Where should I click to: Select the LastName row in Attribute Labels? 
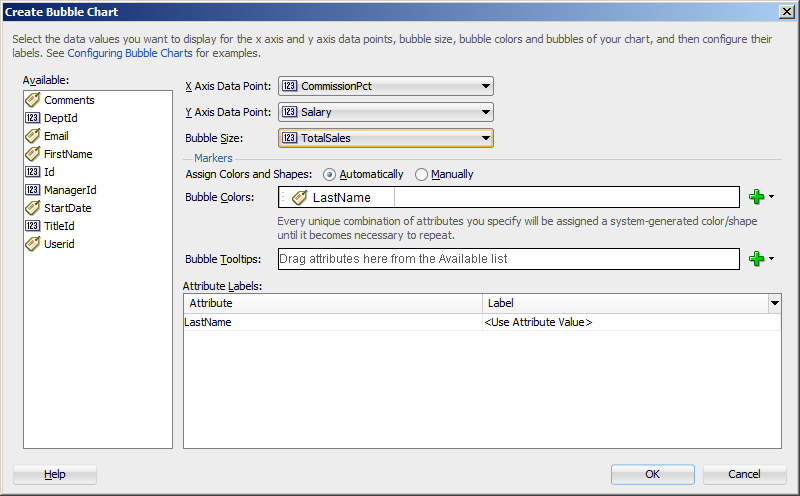[x=482, y=322]
